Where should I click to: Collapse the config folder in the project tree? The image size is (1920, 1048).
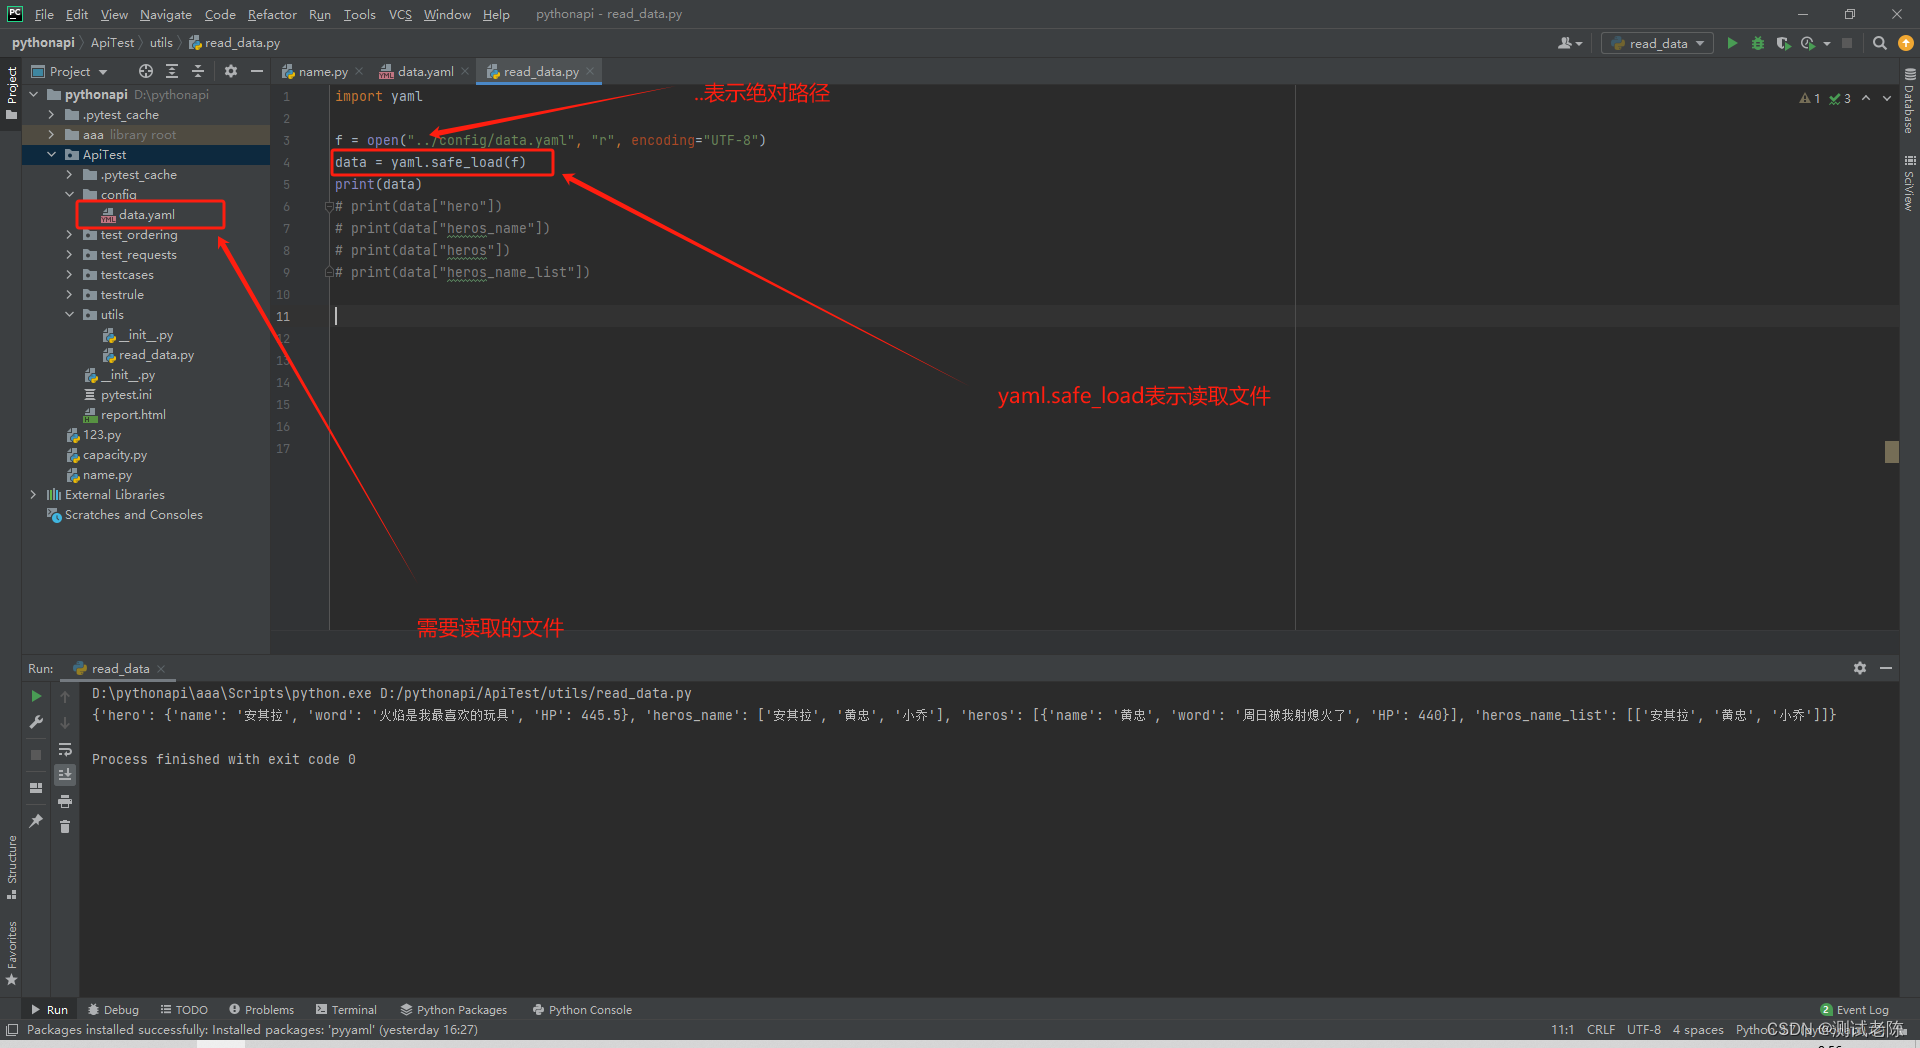click(x=68, y=194)
